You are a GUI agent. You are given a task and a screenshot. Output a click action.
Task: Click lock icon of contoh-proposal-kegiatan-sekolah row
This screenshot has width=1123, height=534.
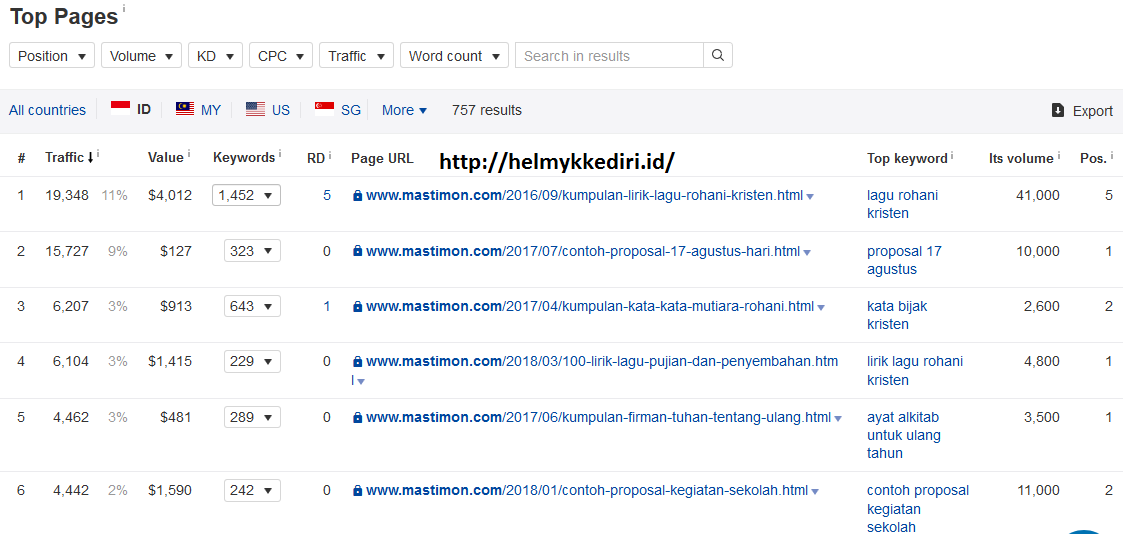pyautogui.click(x=357, y=491)
